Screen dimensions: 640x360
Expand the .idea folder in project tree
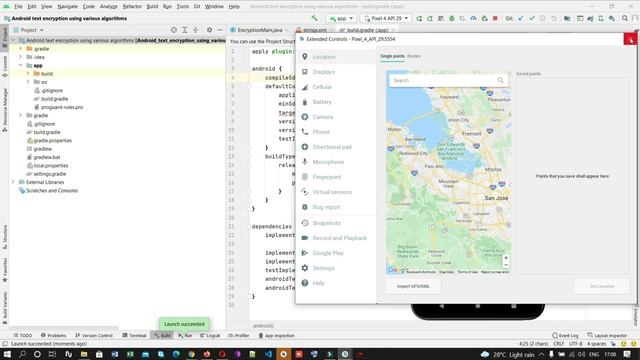pyautogui.click(x=20, y=57)
